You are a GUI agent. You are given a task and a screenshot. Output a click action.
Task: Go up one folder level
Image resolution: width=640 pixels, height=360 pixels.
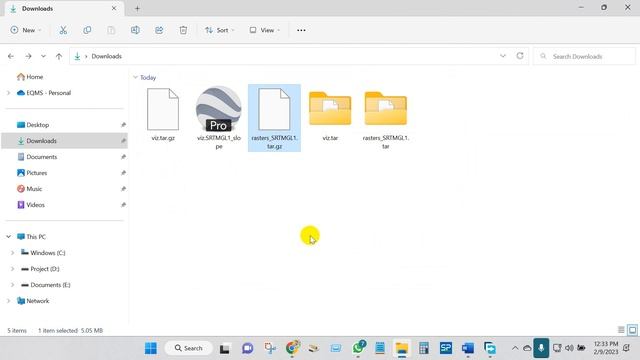click(x=59, y=56)
